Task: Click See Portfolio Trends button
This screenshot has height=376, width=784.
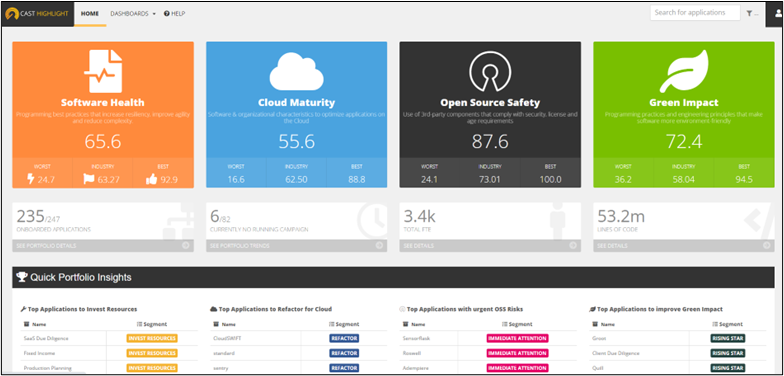Action: coord(296,246)
